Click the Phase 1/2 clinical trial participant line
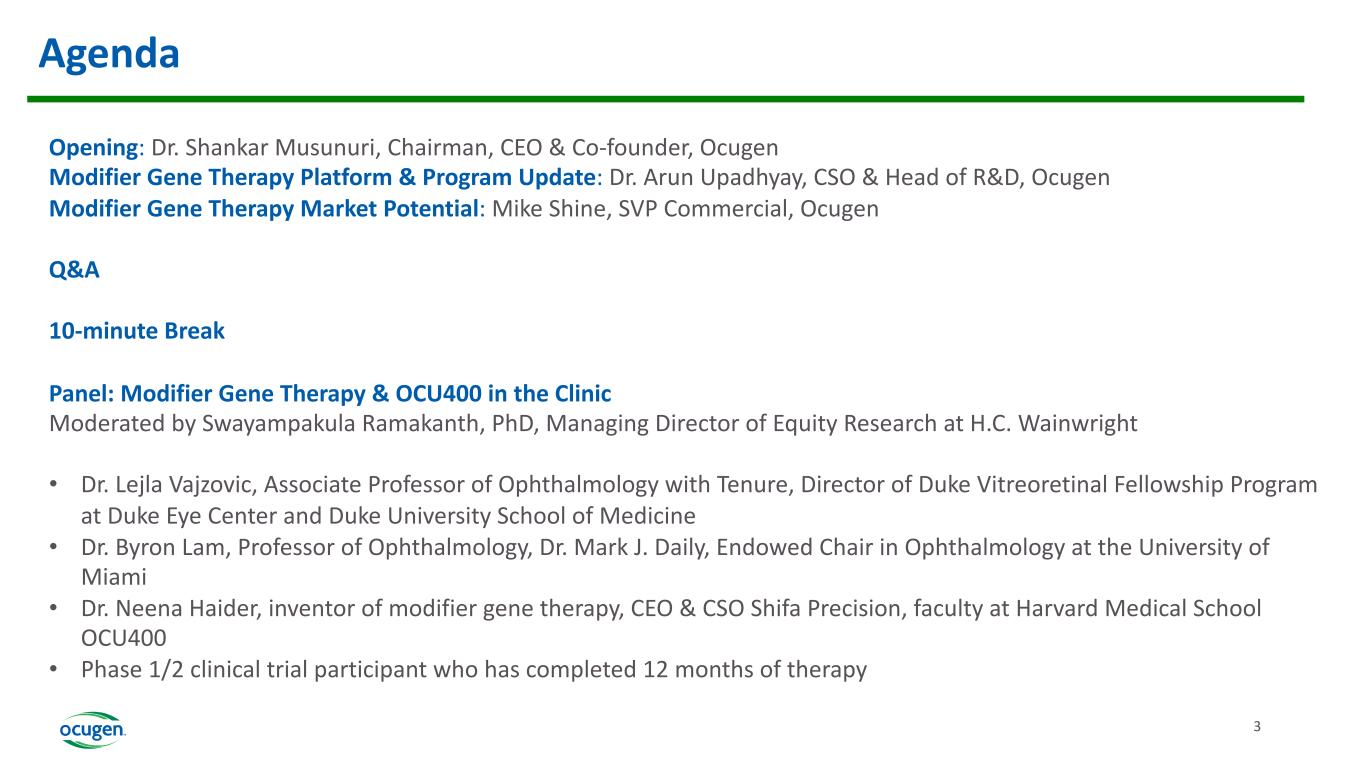The height and width of the screenshot is (768, 1365). coord(473,670)
